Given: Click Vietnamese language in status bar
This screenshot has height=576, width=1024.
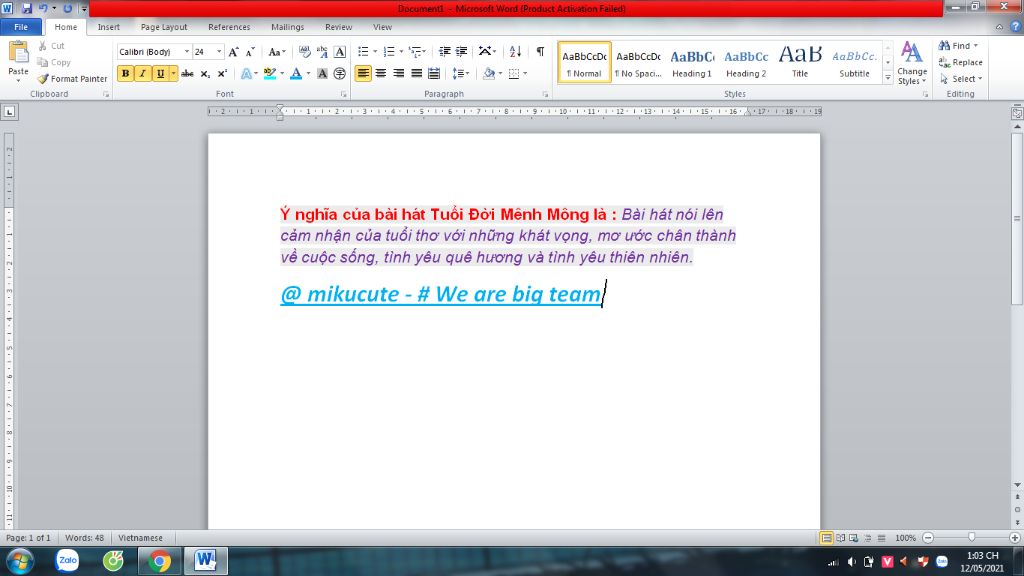Looking at the screenshot, I should [140, 537].
